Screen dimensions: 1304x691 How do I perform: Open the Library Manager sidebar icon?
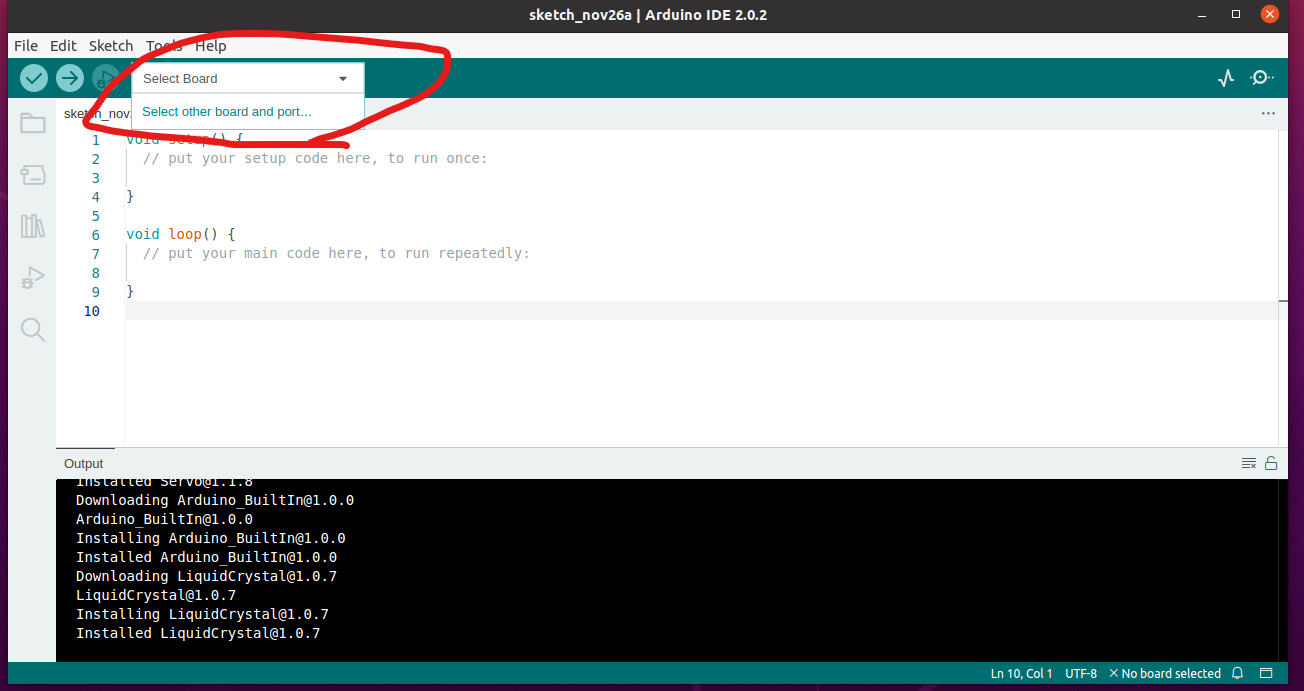(33, 226)
